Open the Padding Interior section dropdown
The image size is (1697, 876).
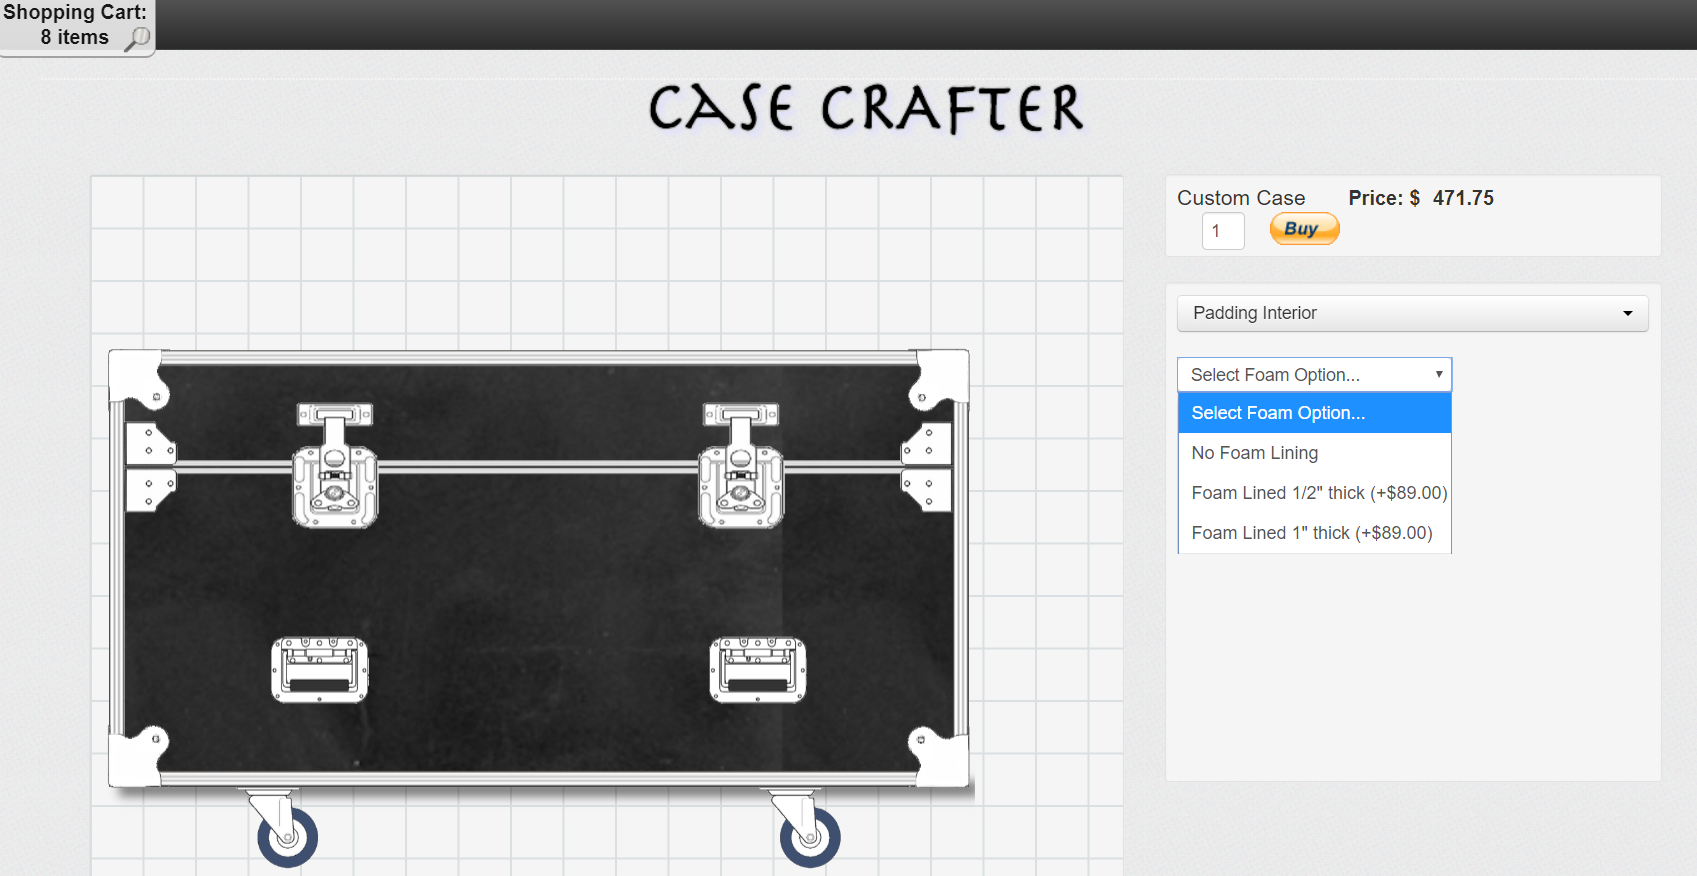pyautogui.click(x=1412, y=314)
